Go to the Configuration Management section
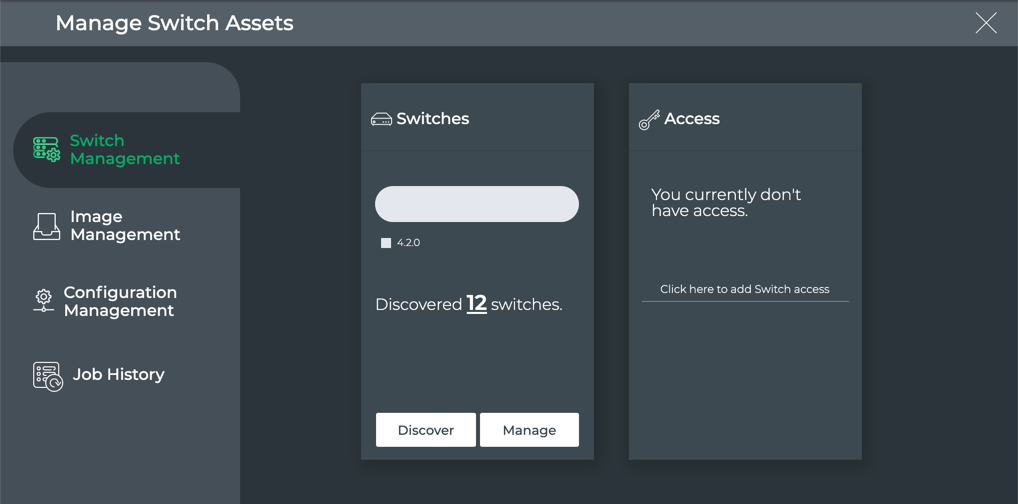 120,301
